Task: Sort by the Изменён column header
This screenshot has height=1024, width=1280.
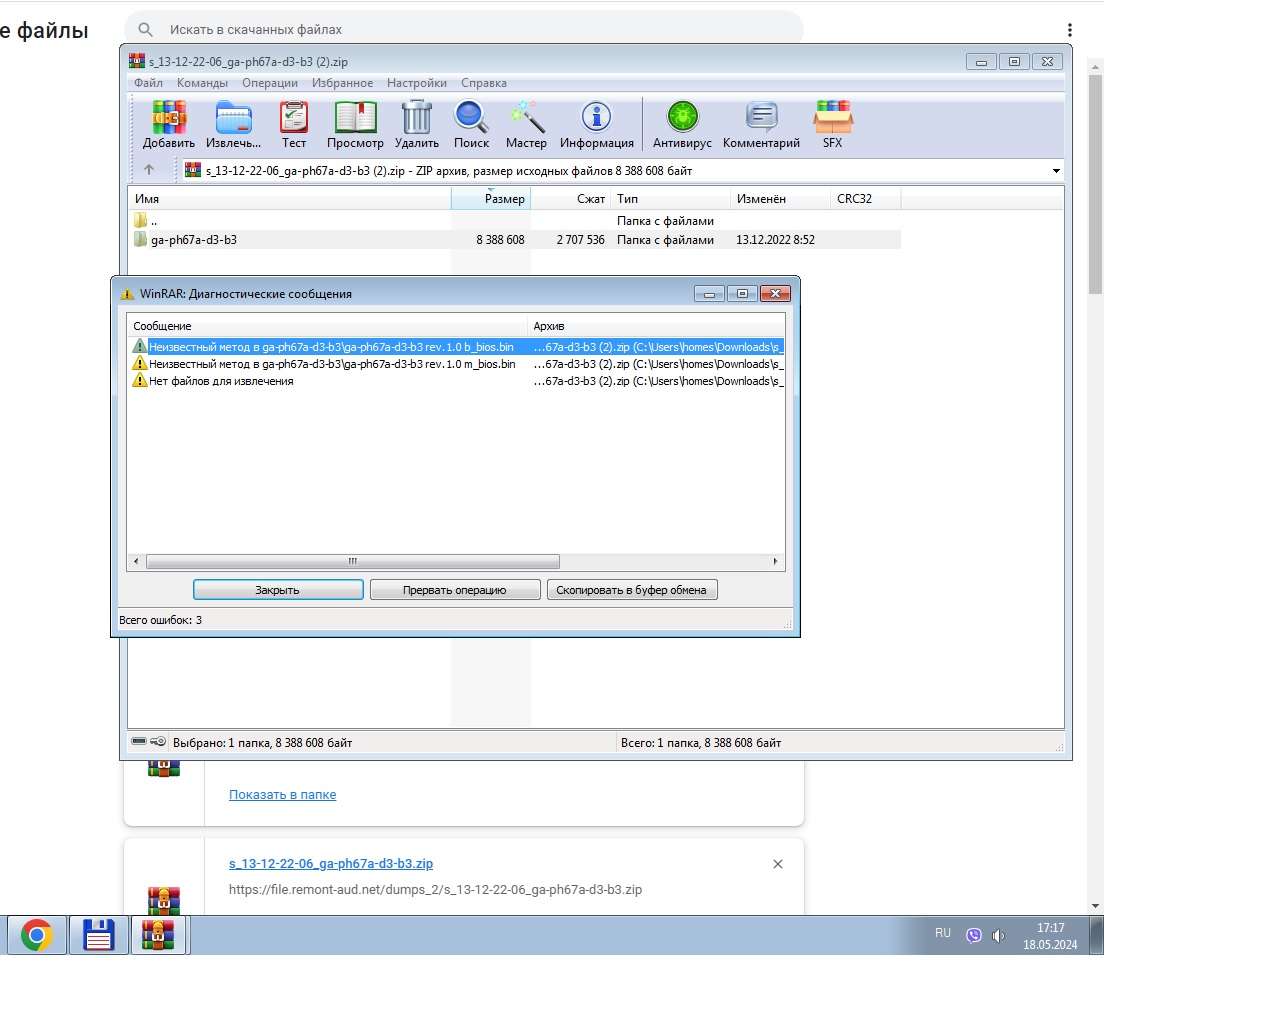Action: (x=781, y=199)
